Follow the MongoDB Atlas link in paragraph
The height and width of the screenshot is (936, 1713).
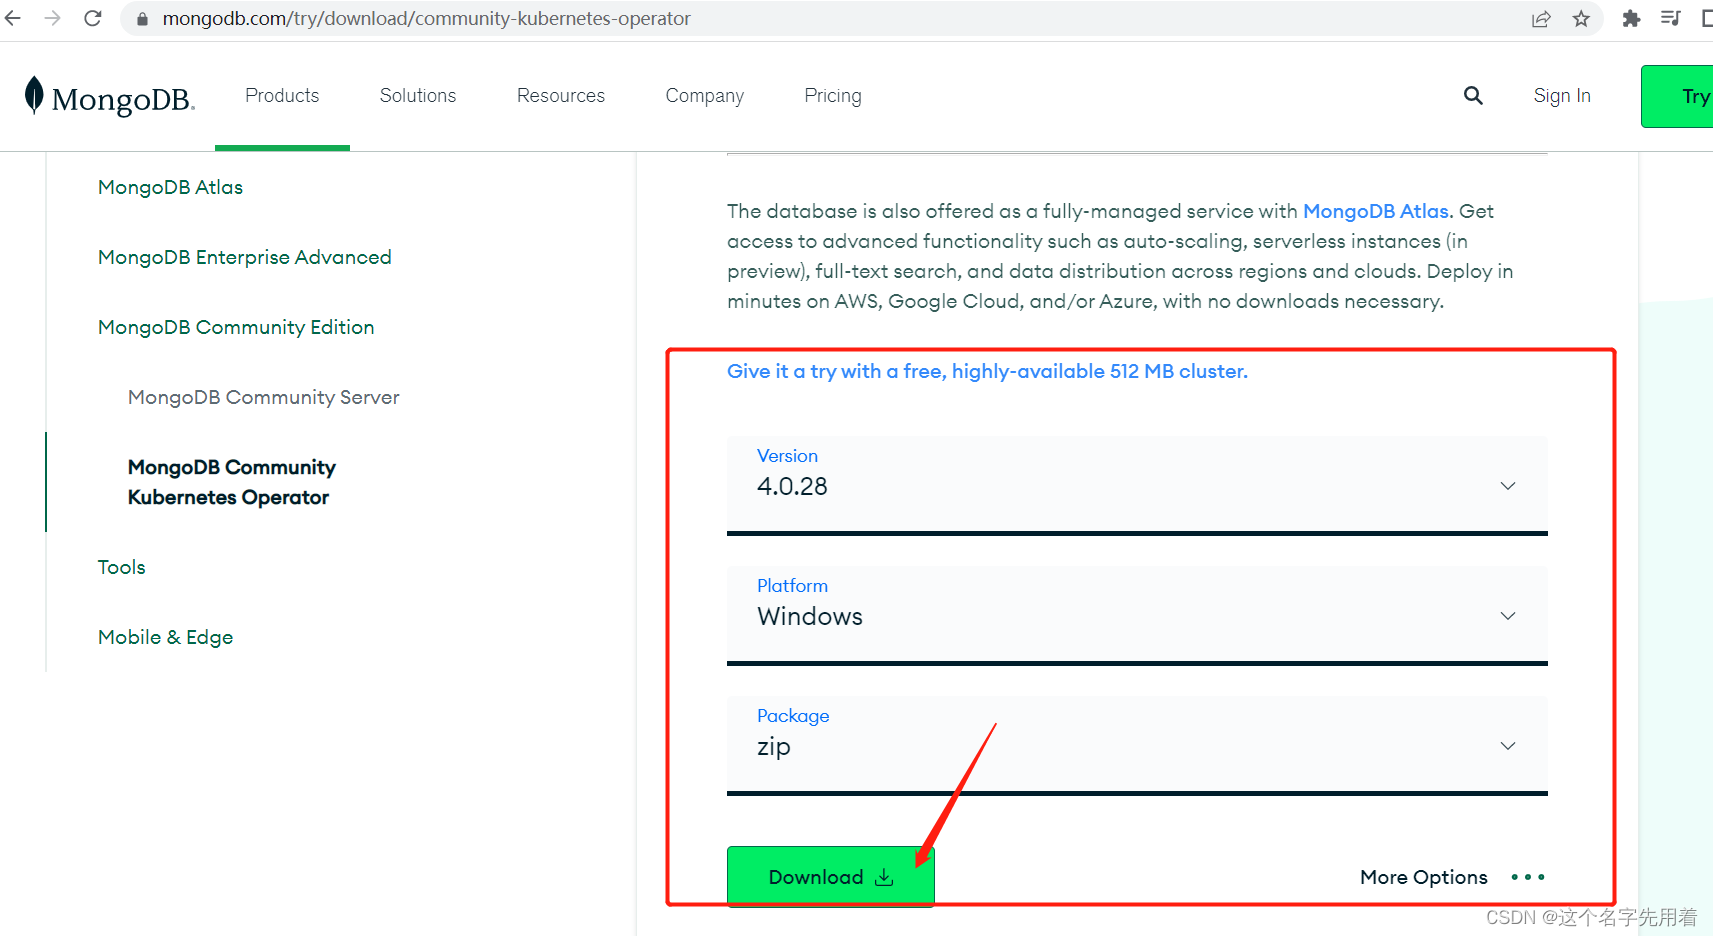pyautogui.click(x=1376, y=211)
